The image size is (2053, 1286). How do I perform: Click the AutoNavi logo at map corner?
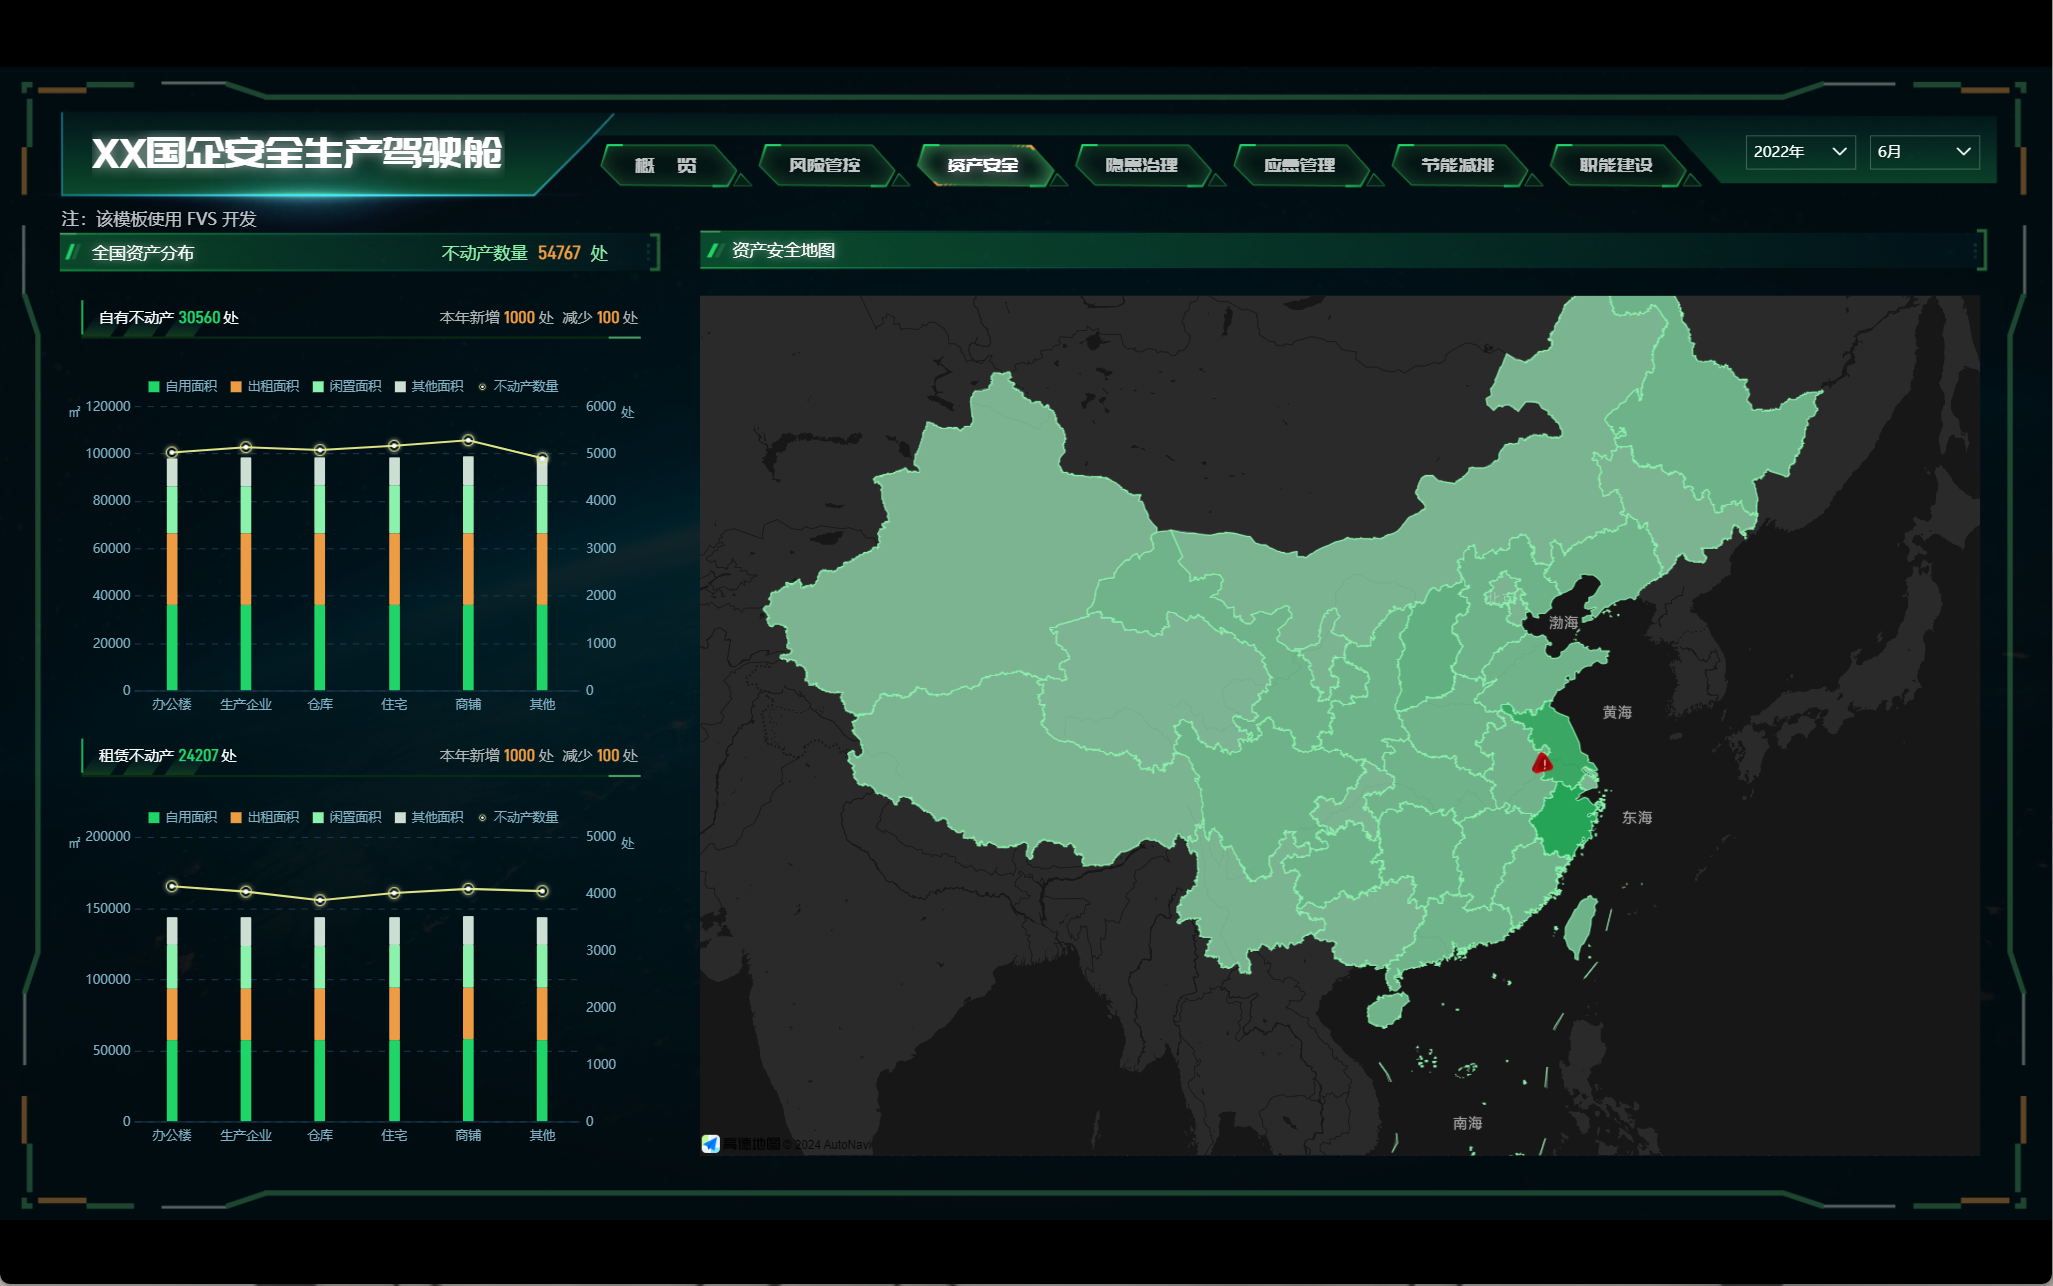pyautogui.click(x=710, y=1143)
